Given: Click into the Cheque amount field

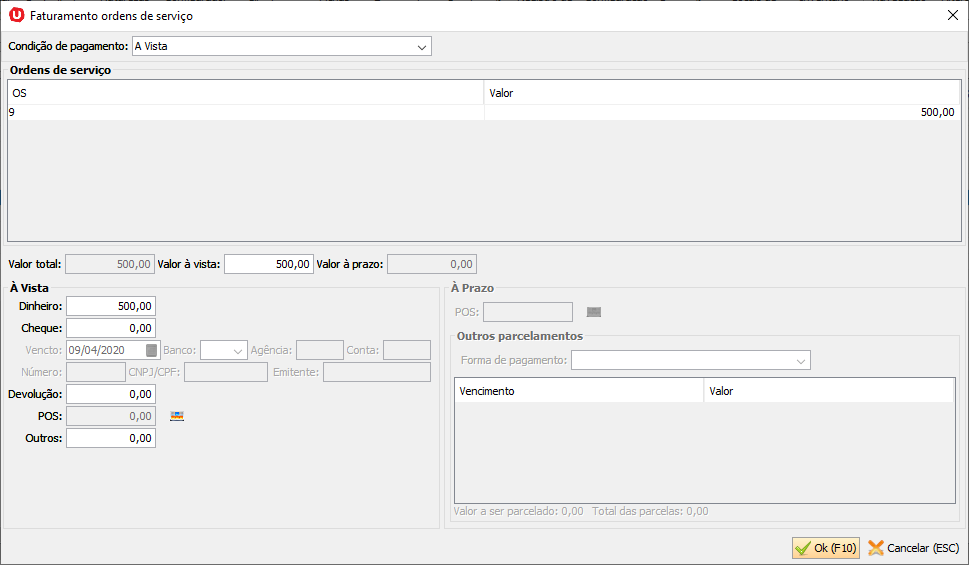Looking at the screenshot, I should (x=111, y=328).
